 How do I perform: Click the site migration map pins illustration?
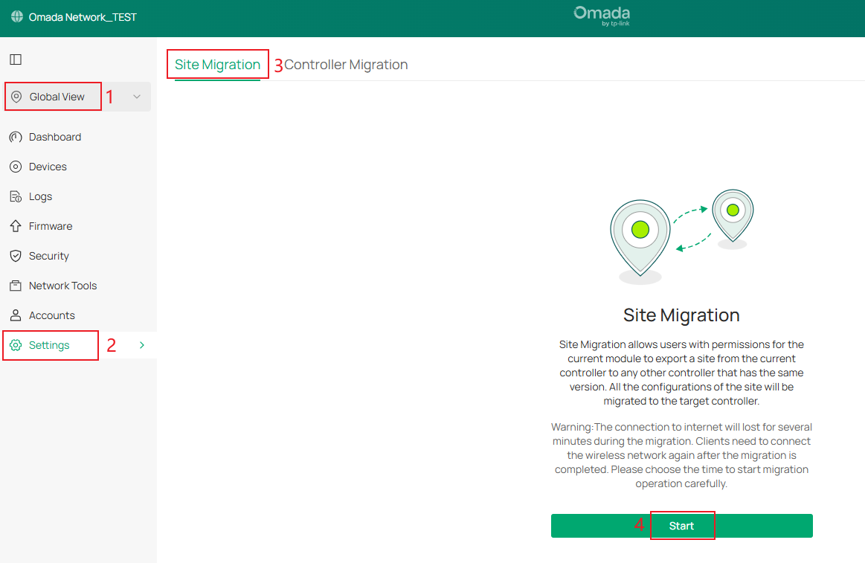click(682, 237)
